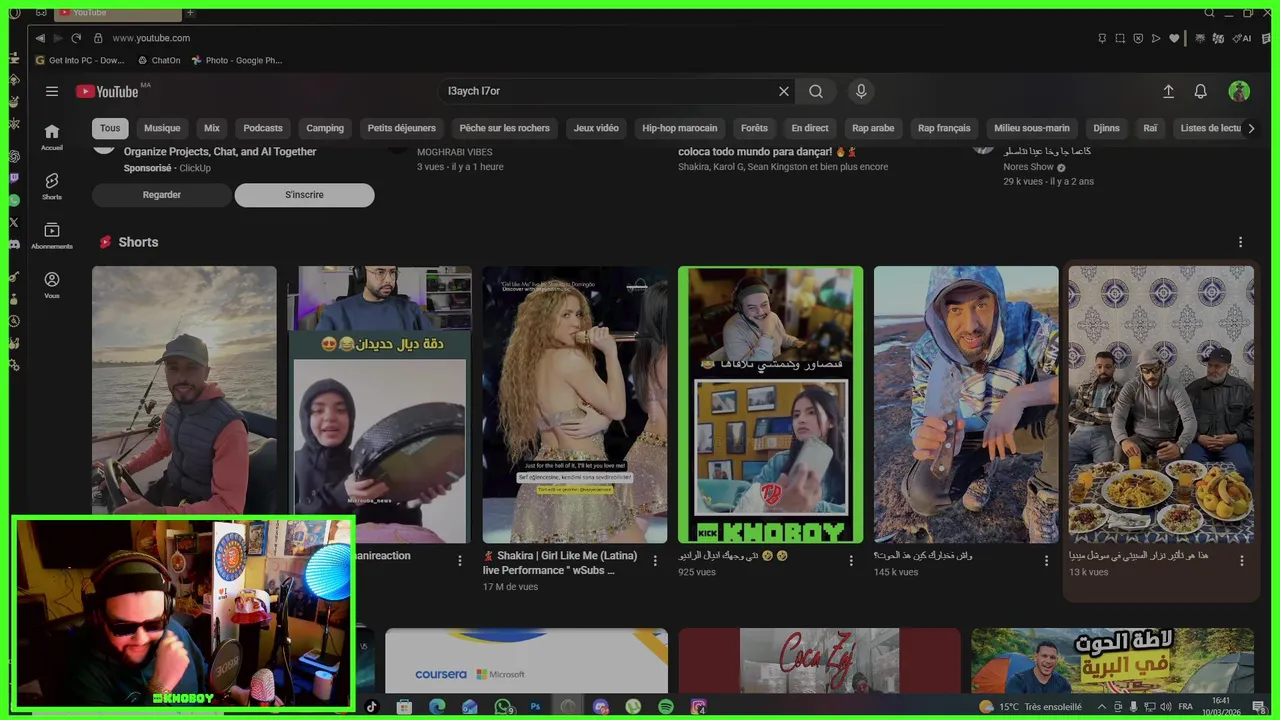Open options menu for anireaction Short
1280x720 pixels.
[x=460, y=561]
